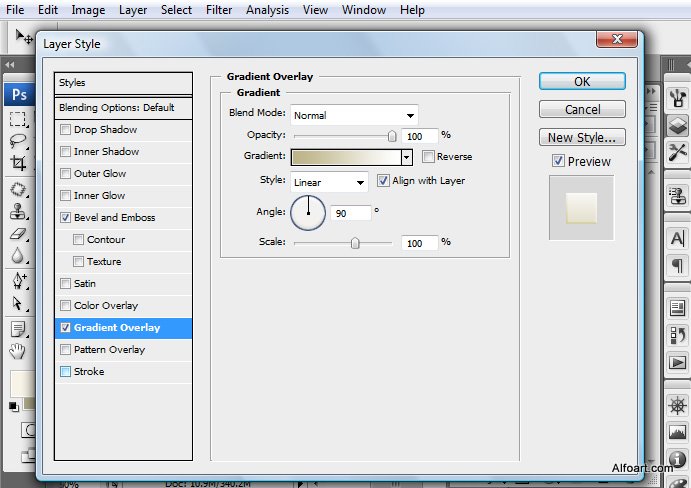The image size is (691, 488).
Task: Open the Layer menu
Action: 132,10
